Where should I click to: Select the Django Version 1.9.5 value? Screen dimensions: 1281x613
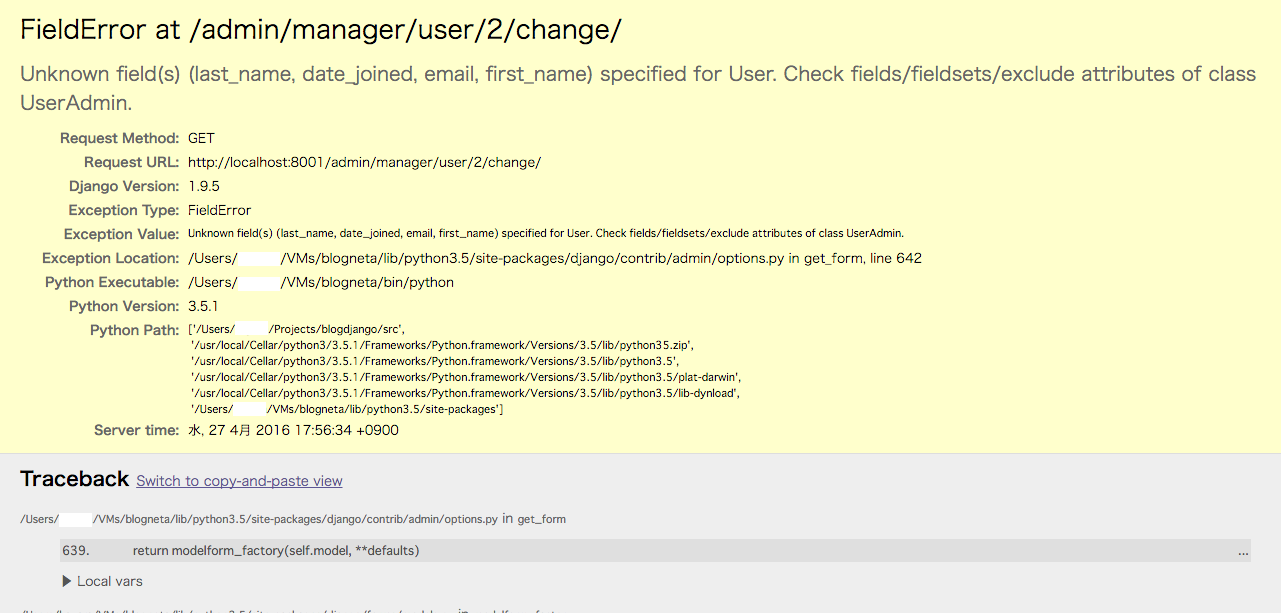[204, 186]
